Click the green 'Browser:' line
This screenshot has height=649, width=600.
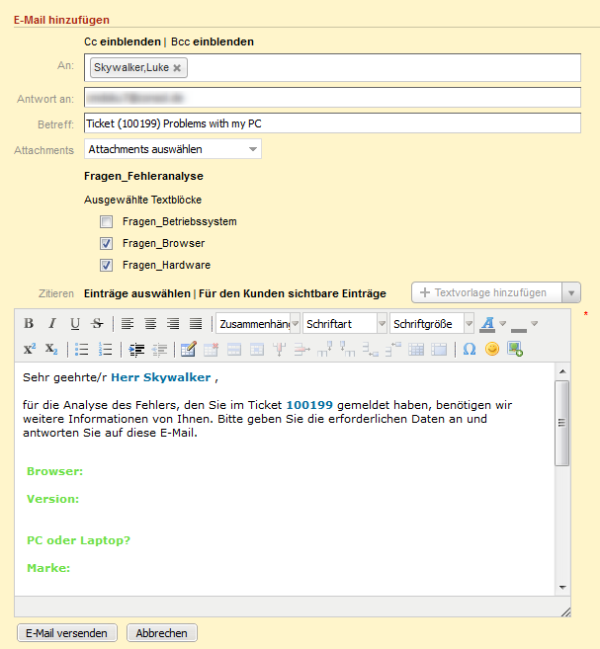[55, 471]
